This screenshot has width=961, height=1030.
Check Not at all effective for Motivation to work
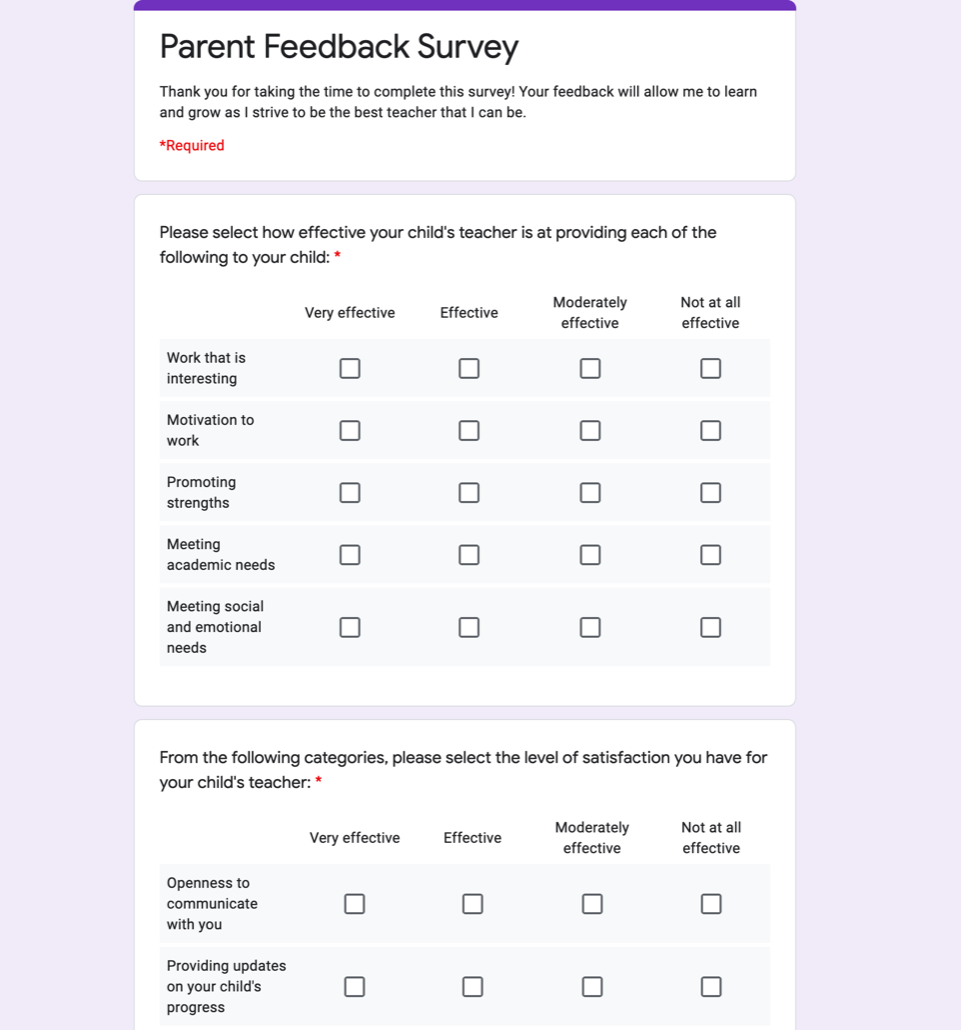tap(710, 430)
